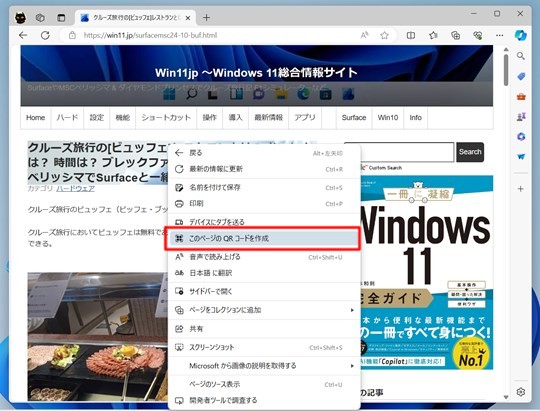Open Browser essentials heart icon
540x411 pixels.
[x=478, y=35]
